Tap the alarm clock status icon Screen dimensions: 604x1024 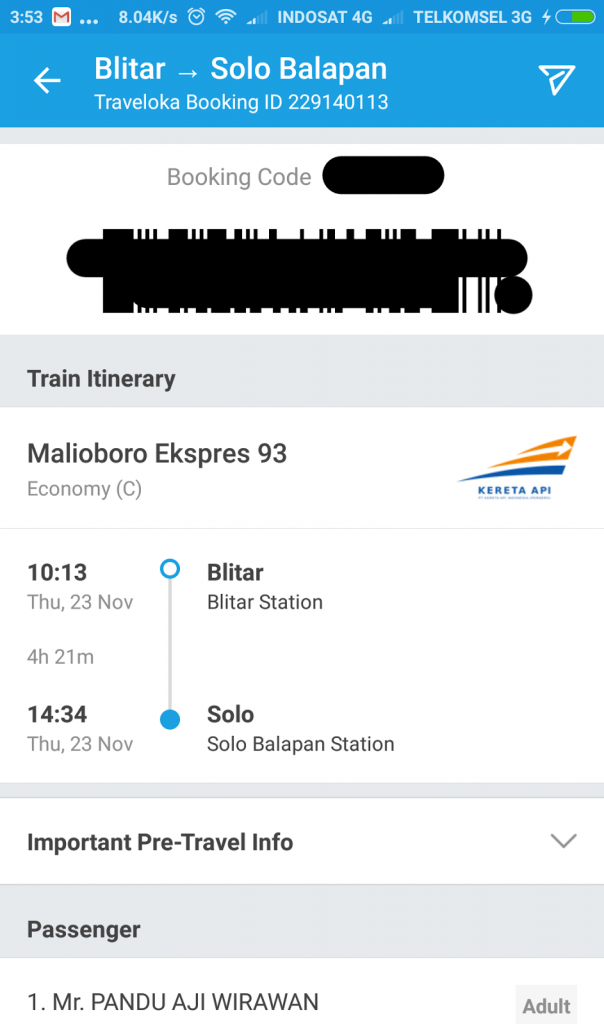[x=196, y=17]
